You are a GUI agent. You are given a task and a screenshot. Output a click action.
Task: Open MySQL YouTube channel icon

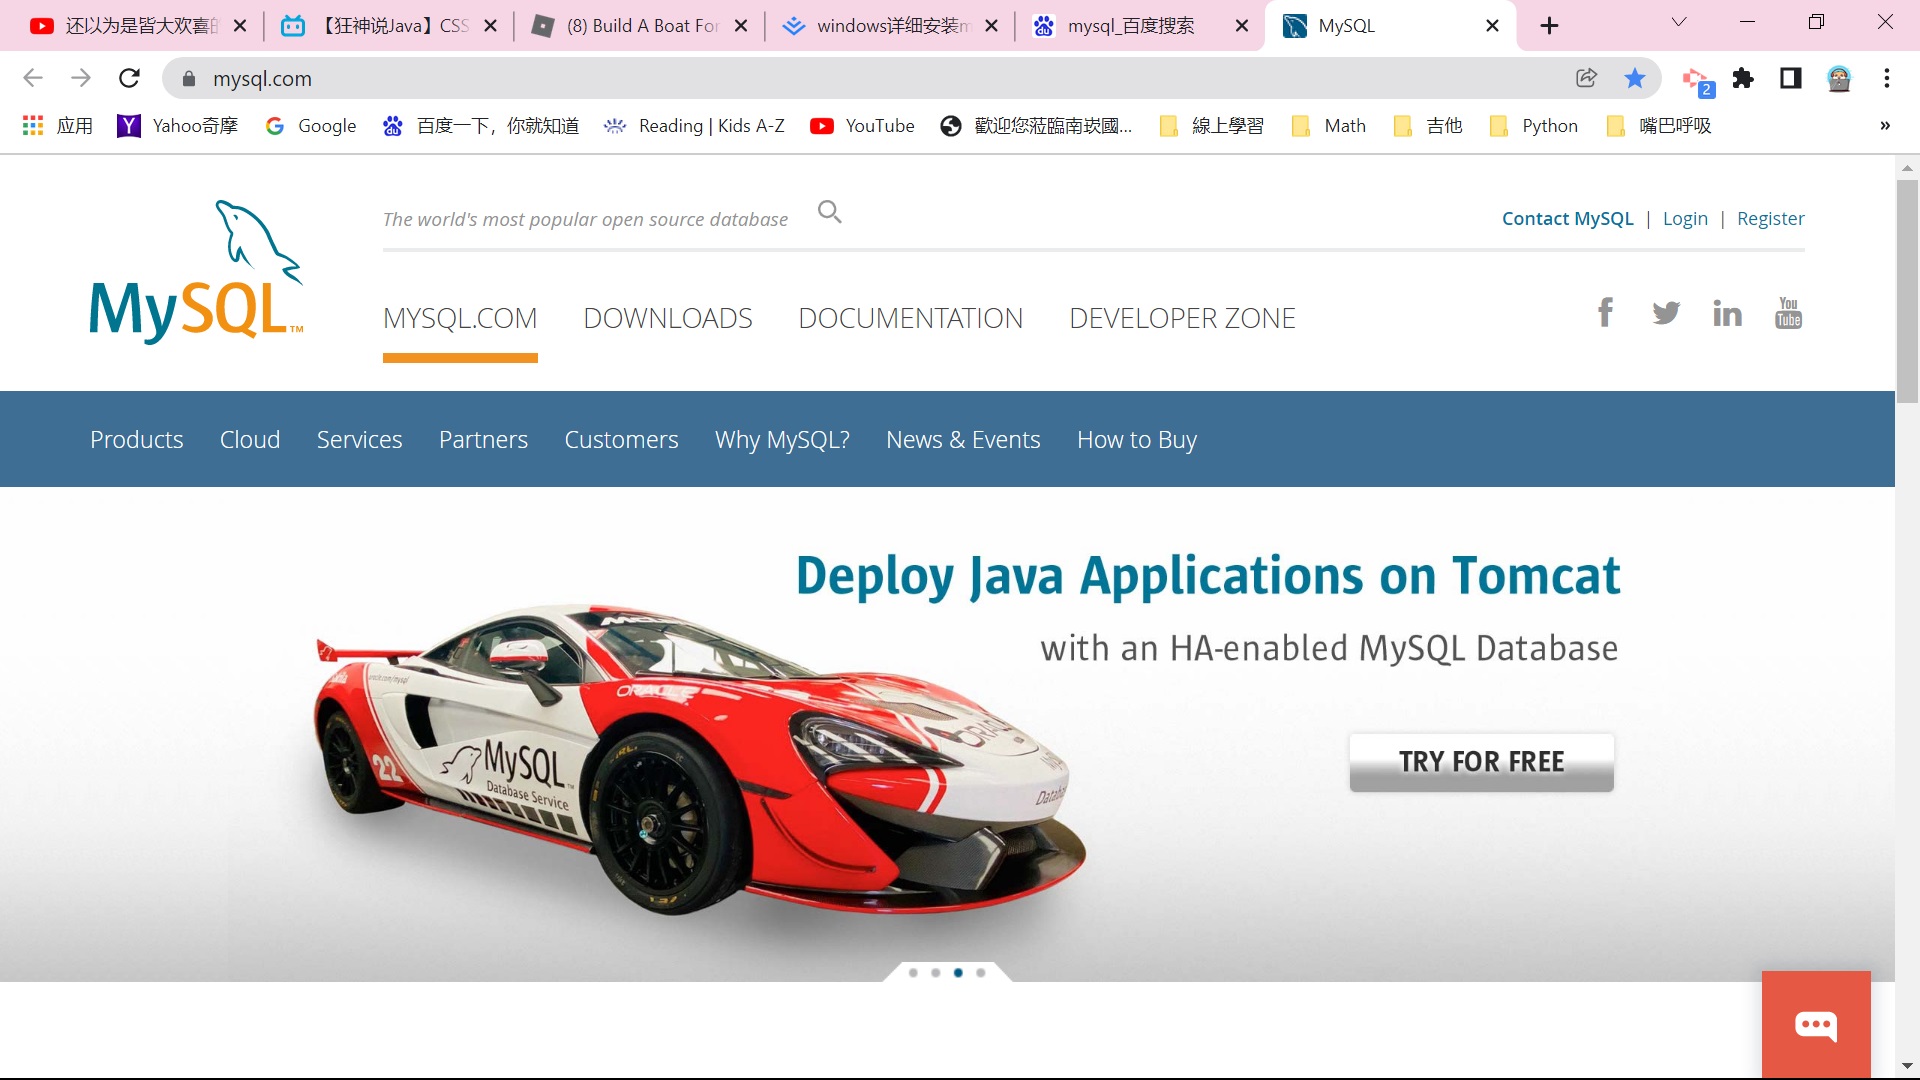pyautogui.click(x=1788, y=313)
